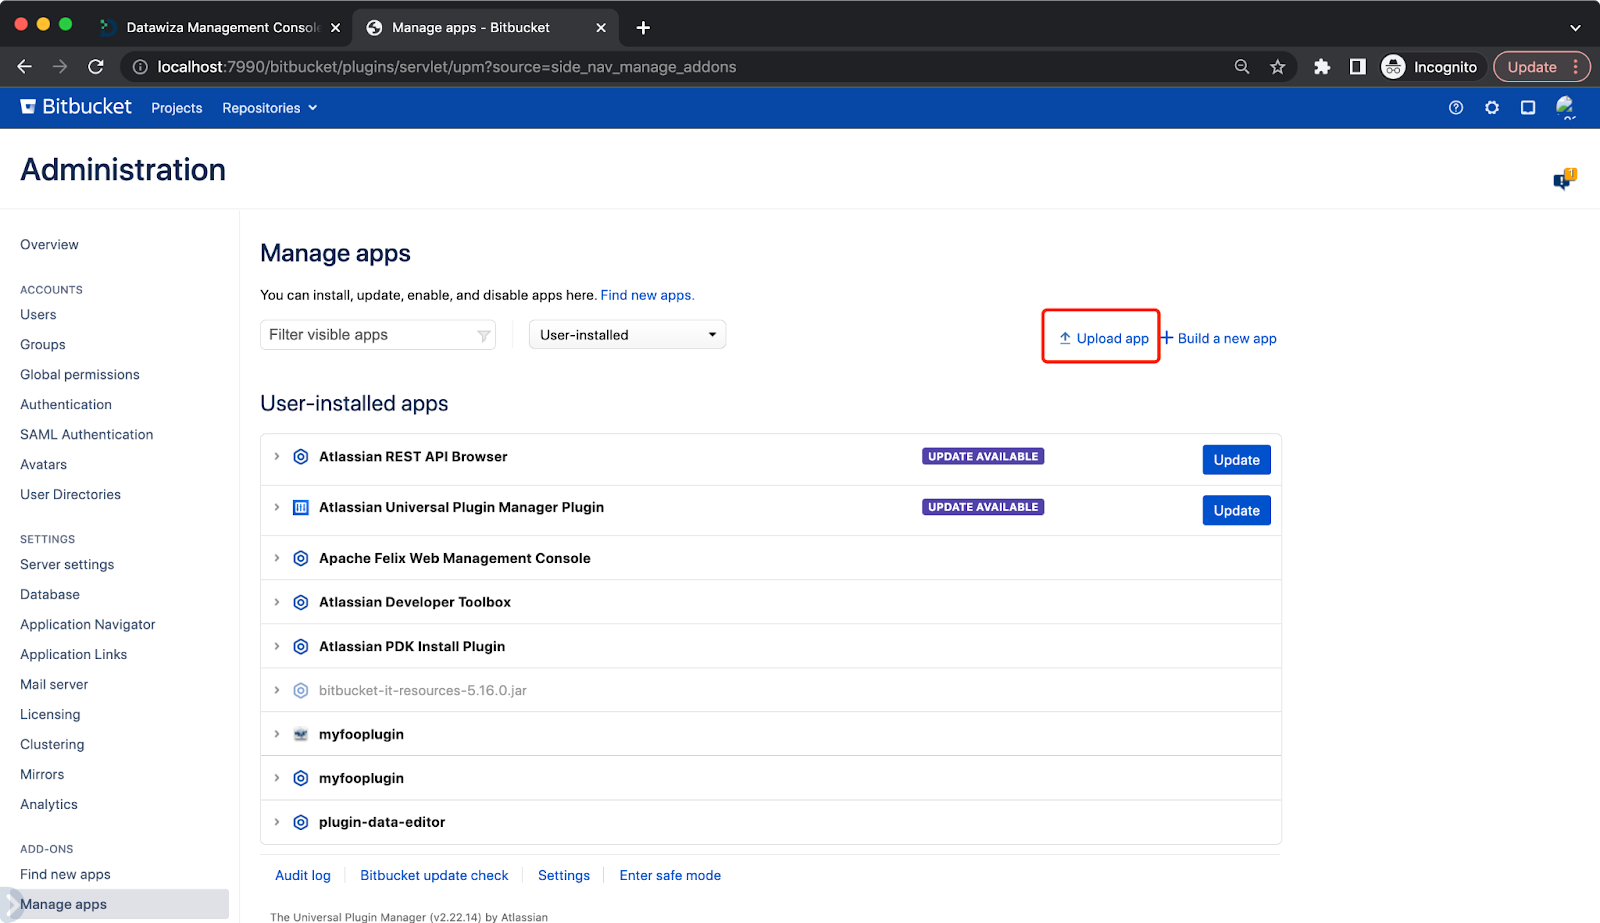The image size is (1600, 923).
Task: Open Licensing in the sidebar
Action: tap(50, 715)
